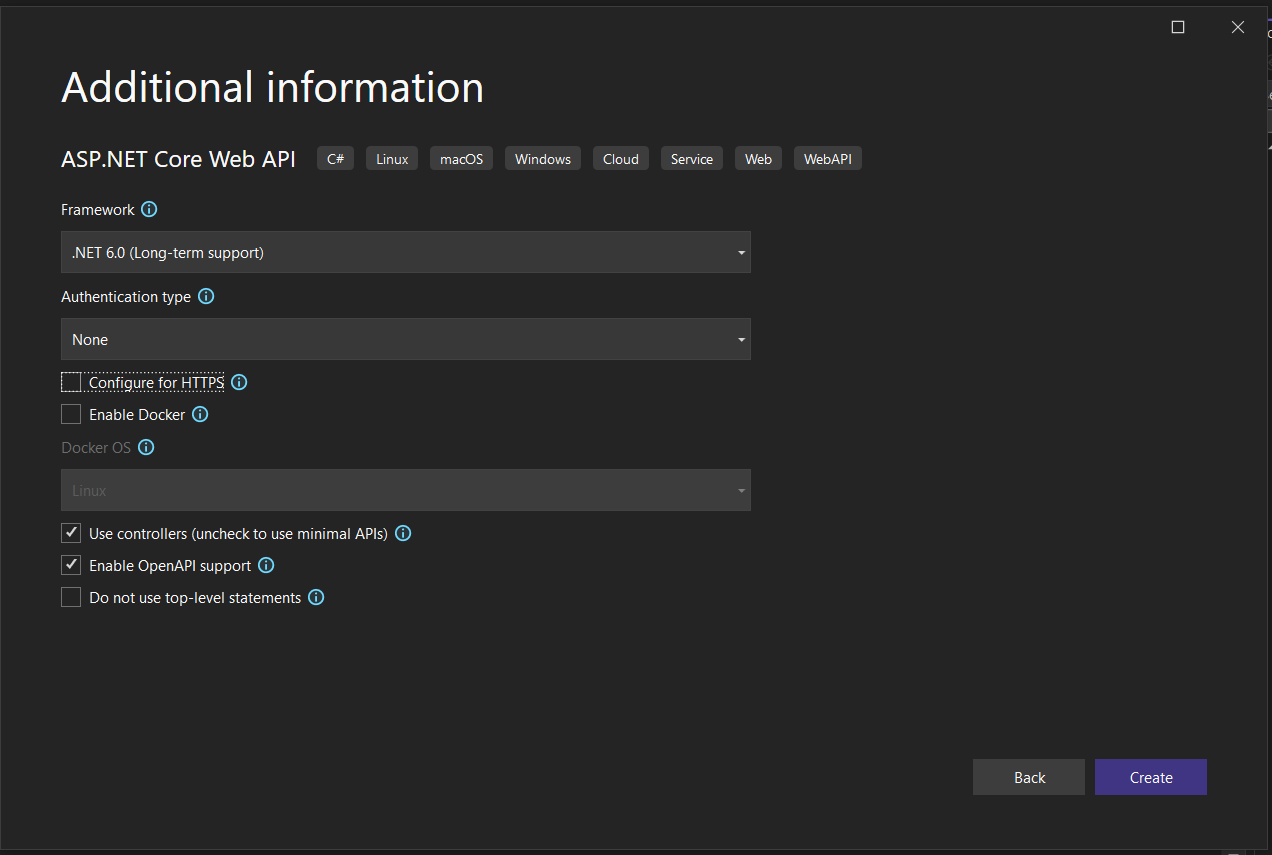
Task: Expand the Authentication type dropdown
Action: click(405, 340)
